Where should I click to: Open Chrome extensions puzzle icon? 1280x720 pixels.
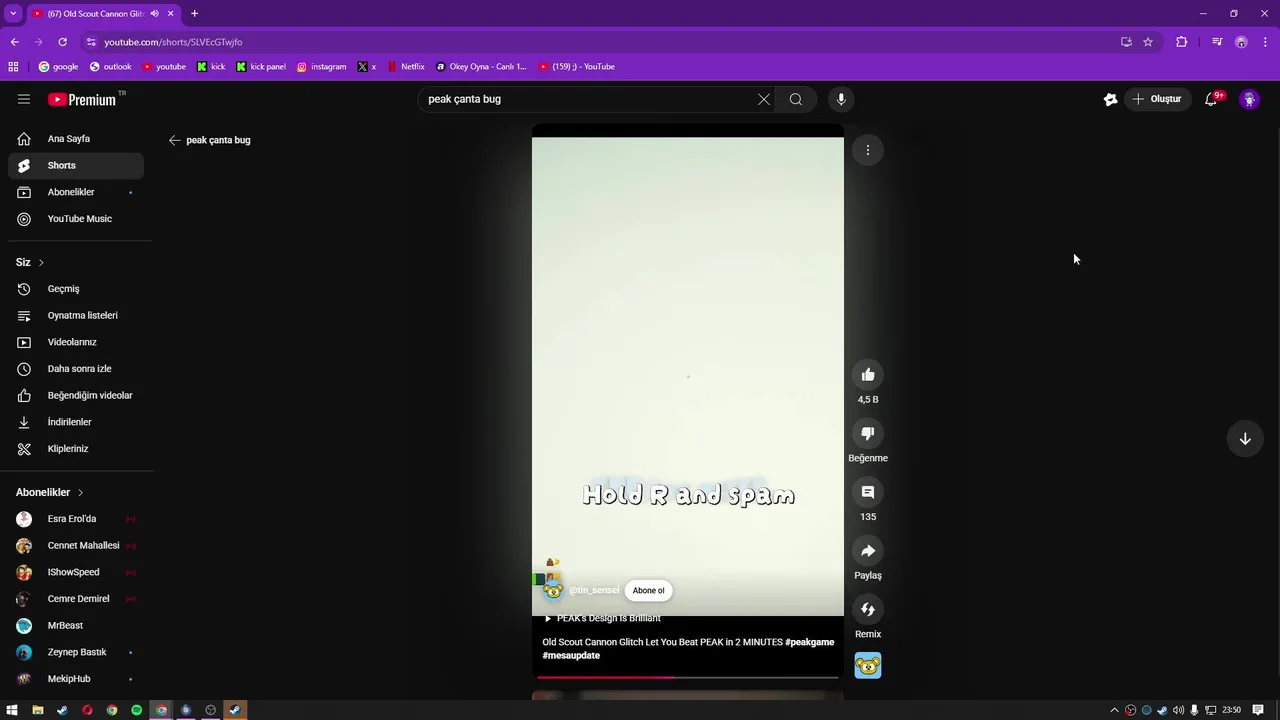coord(1182,42)
